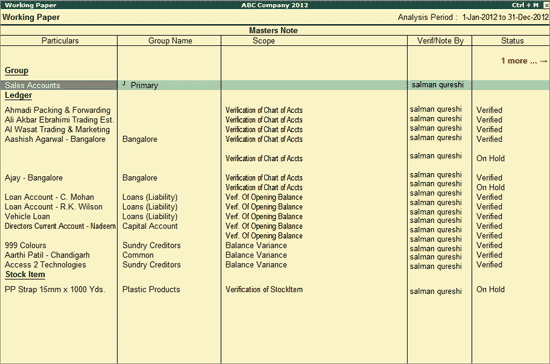Open Loan Account - R.K. Wilson row
The height and width of the screenshot is (364, 550).
54,207
